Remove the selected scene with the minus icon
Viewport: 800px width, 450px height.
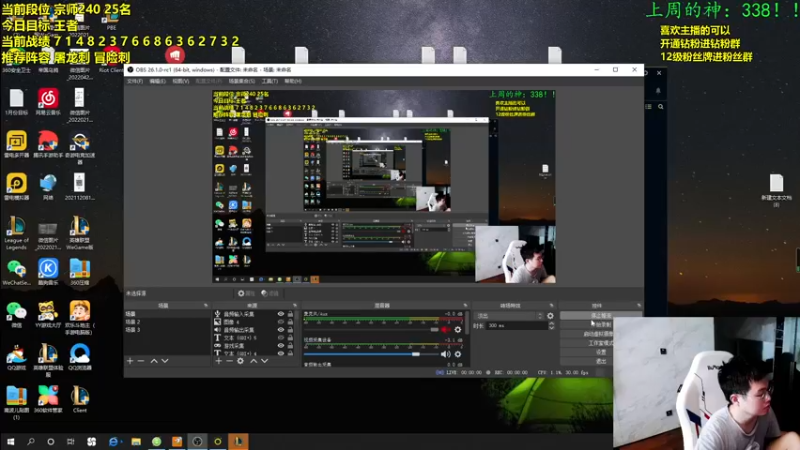pos(141,361)
